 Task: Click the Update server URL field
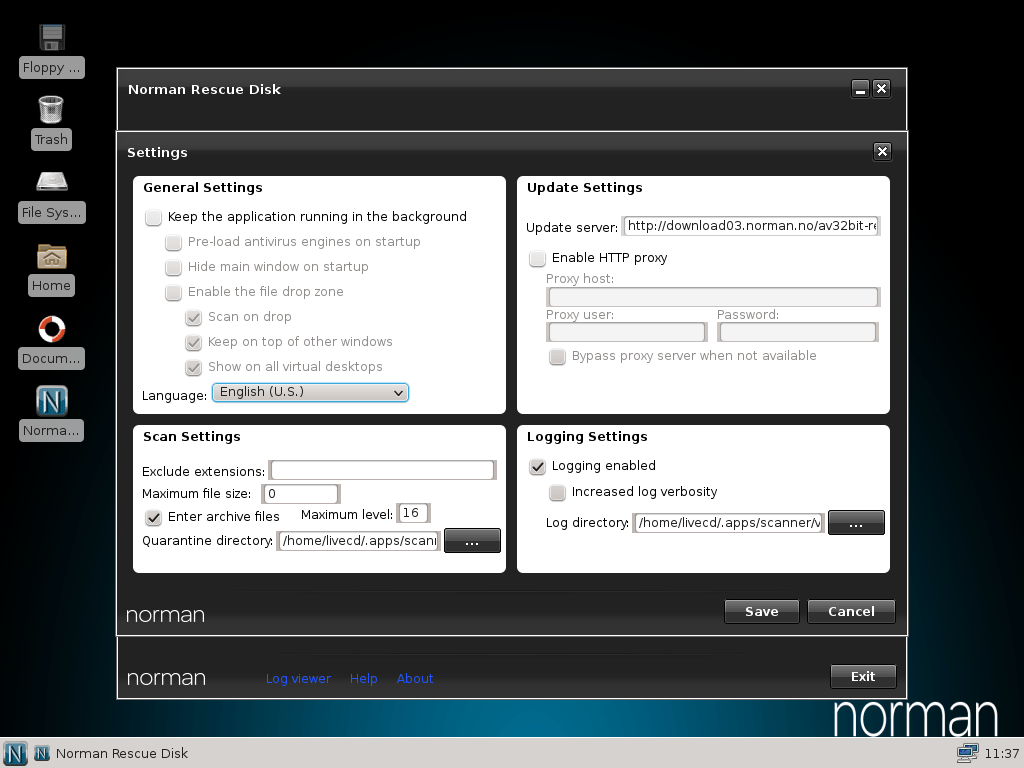751,226
